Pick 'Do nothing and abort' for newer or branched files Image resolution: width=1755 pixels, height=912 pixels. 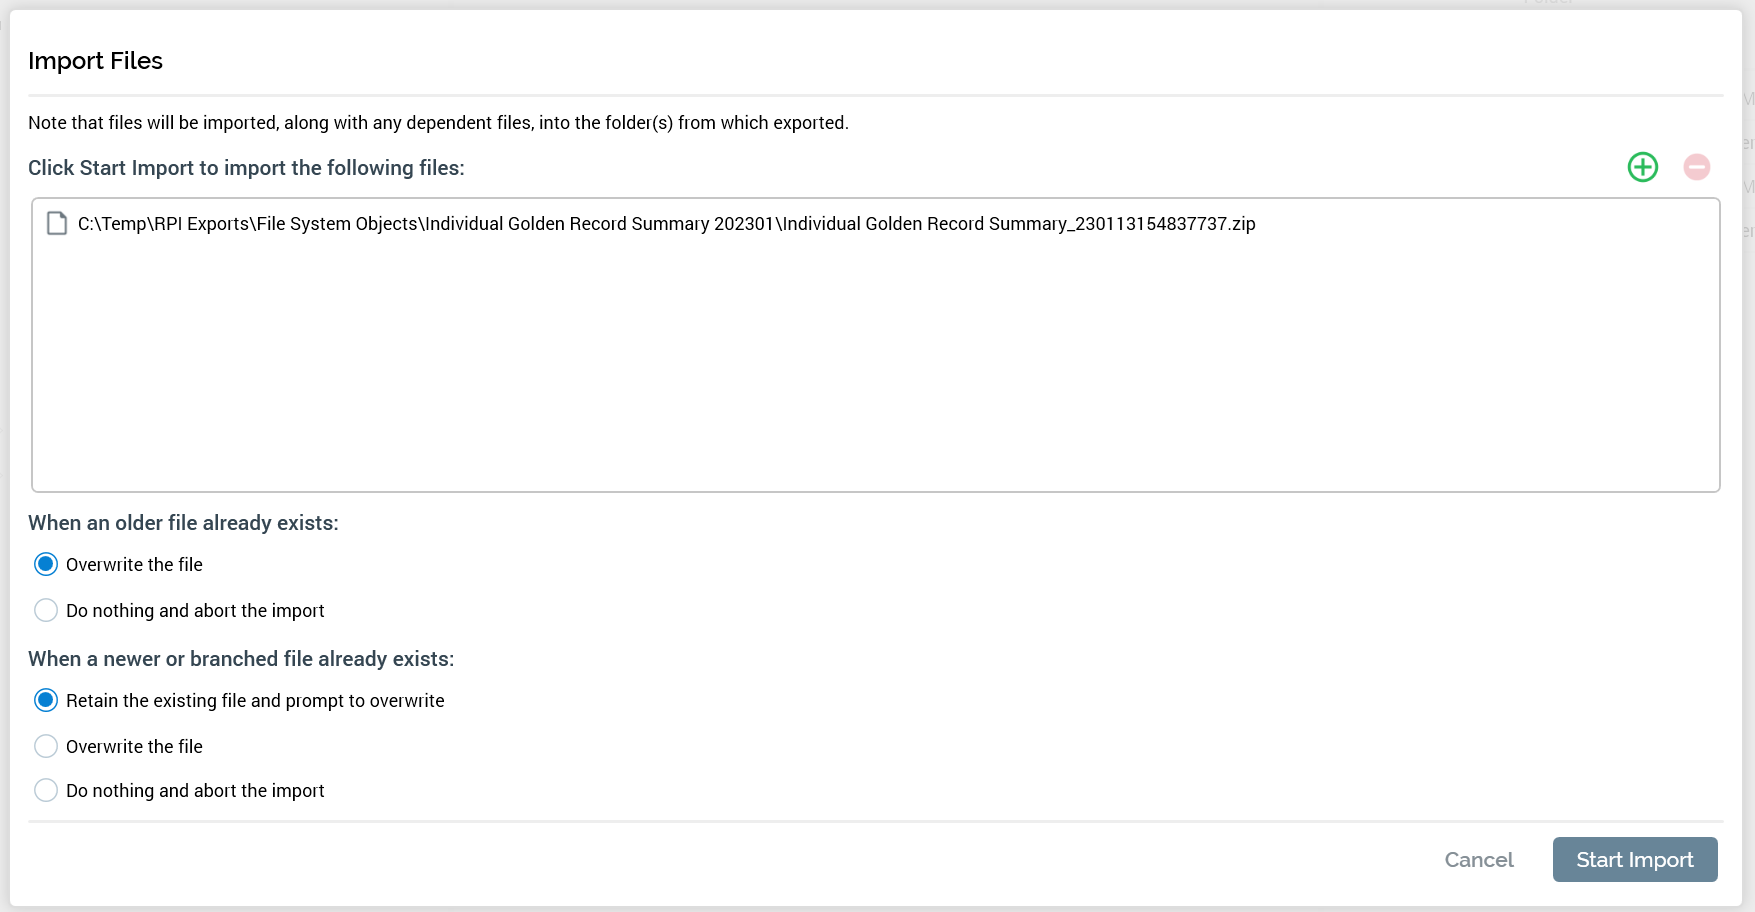[x=46, y=790]
